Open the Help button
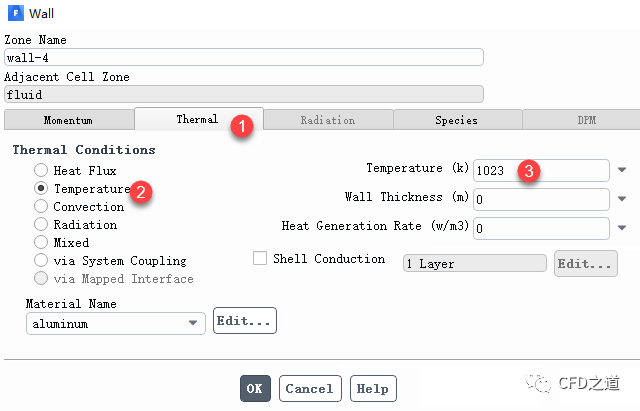 tap(372, 388)
